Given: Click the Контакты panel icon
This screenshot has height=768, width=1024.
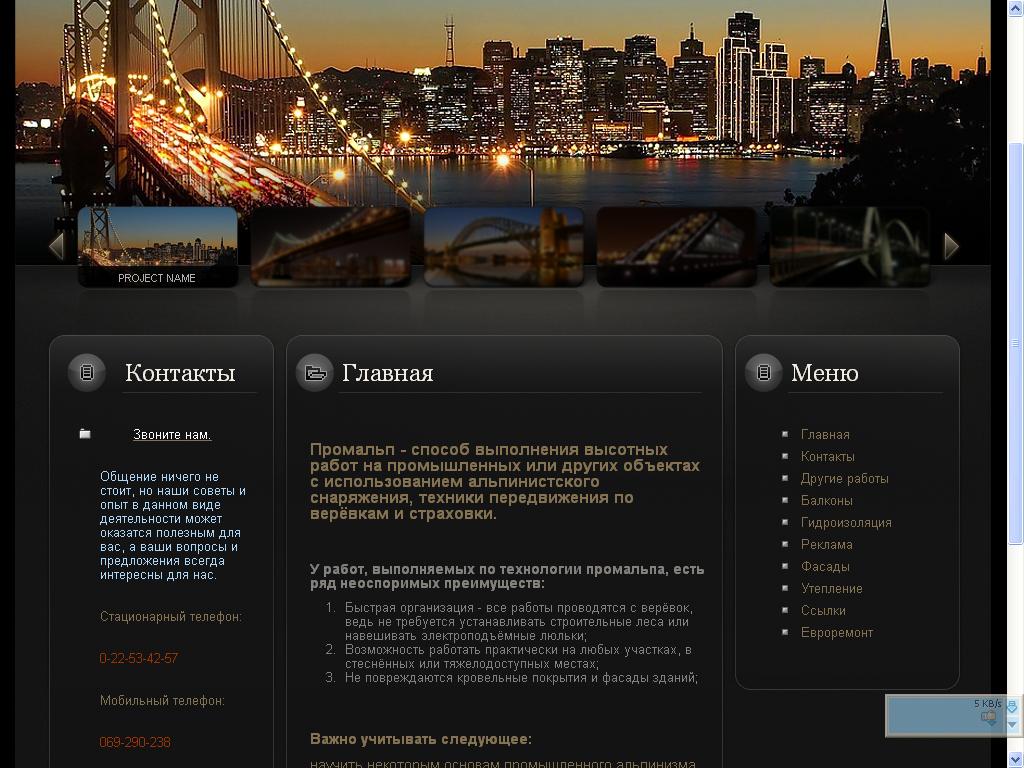Looking at the screenshot, I should click(87, 373).
